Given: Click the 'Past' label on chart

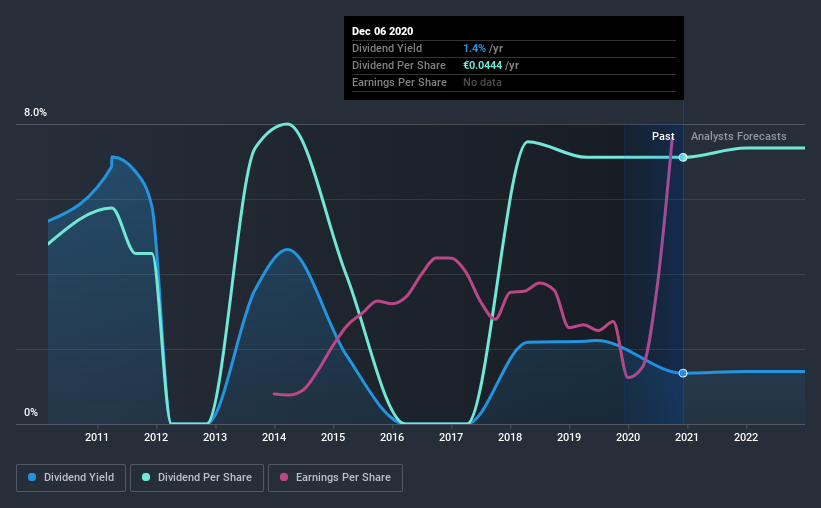Looking at the screenshot, I should pos(663,136).
